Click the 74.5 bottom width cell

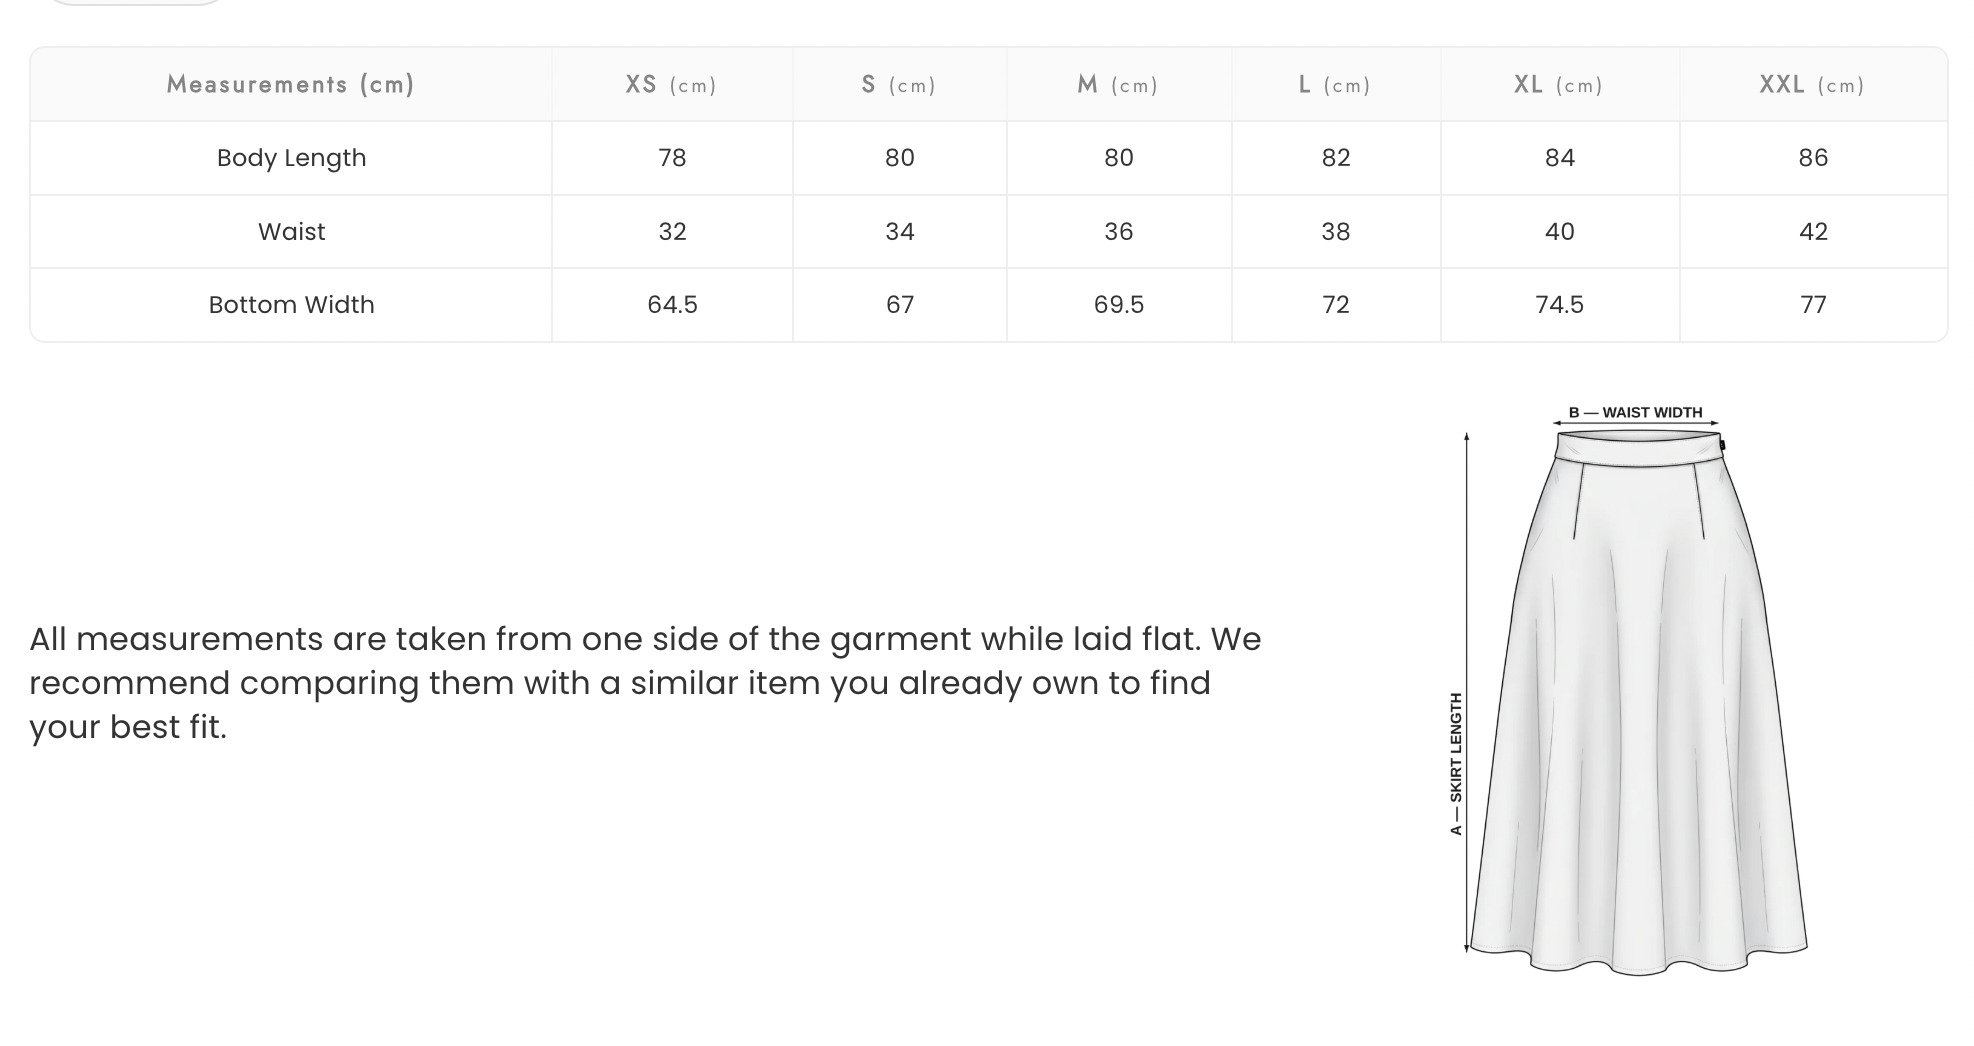coord(1559,304)
